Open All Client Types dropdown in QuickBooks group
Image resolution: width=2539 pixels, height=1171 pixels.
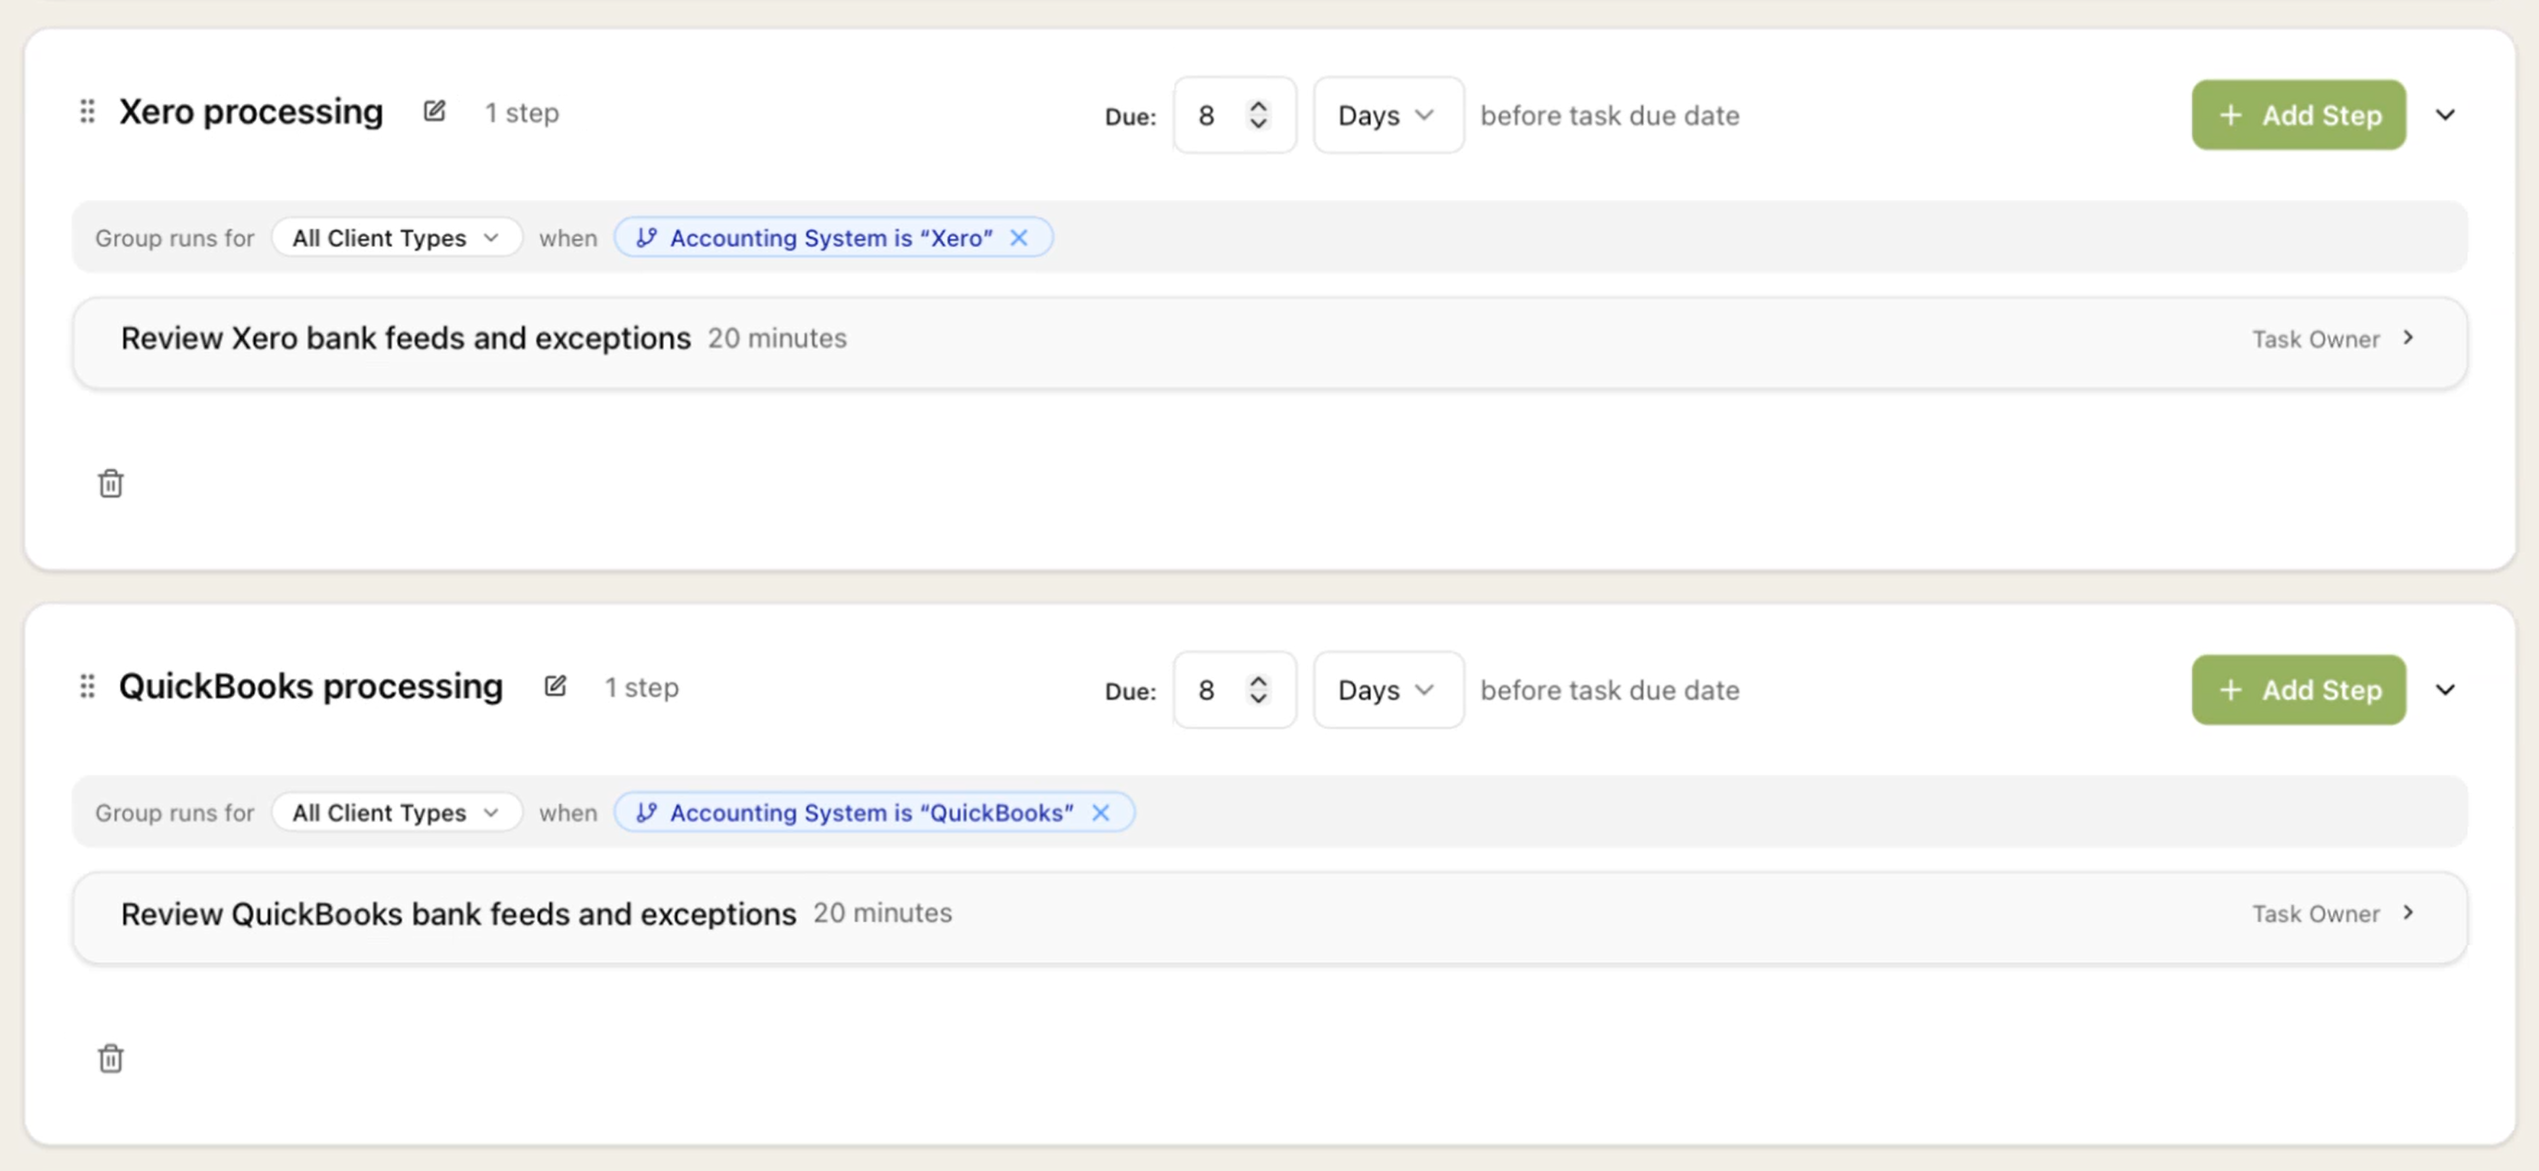click(x=396, y=812)
